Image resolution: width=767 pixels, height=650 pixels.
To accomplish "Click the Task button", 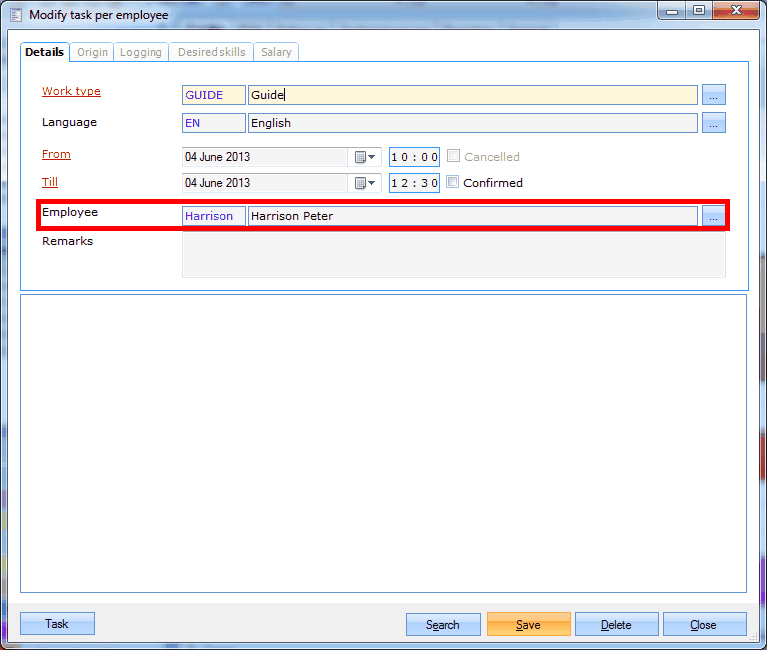I will (x=57, y=624).
